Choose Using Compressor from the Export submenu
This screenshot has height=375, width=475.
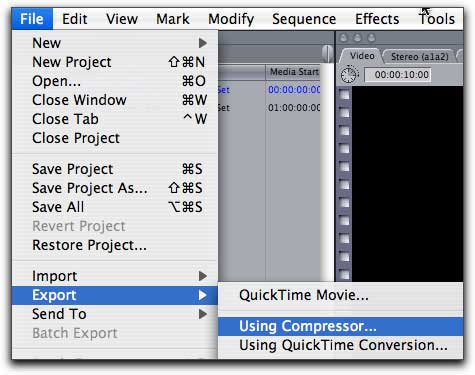[x=340, y=326]
